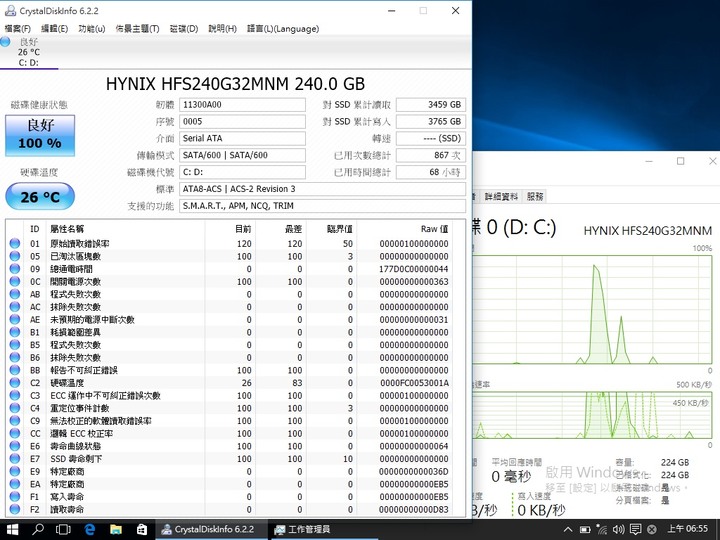Click the 3765 GB total writes value

pyautogui.click(x=431, y=122)
